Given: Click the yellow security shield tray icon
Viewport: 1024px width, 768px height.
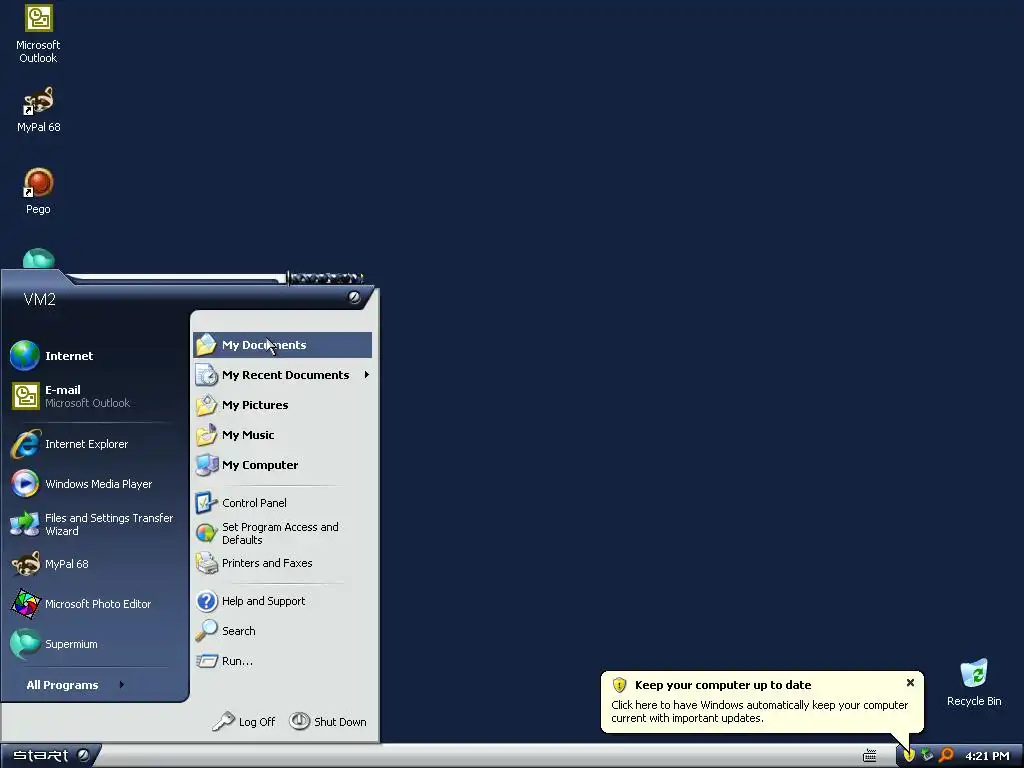Looking at the screenshot, I should tap(908, 756).
